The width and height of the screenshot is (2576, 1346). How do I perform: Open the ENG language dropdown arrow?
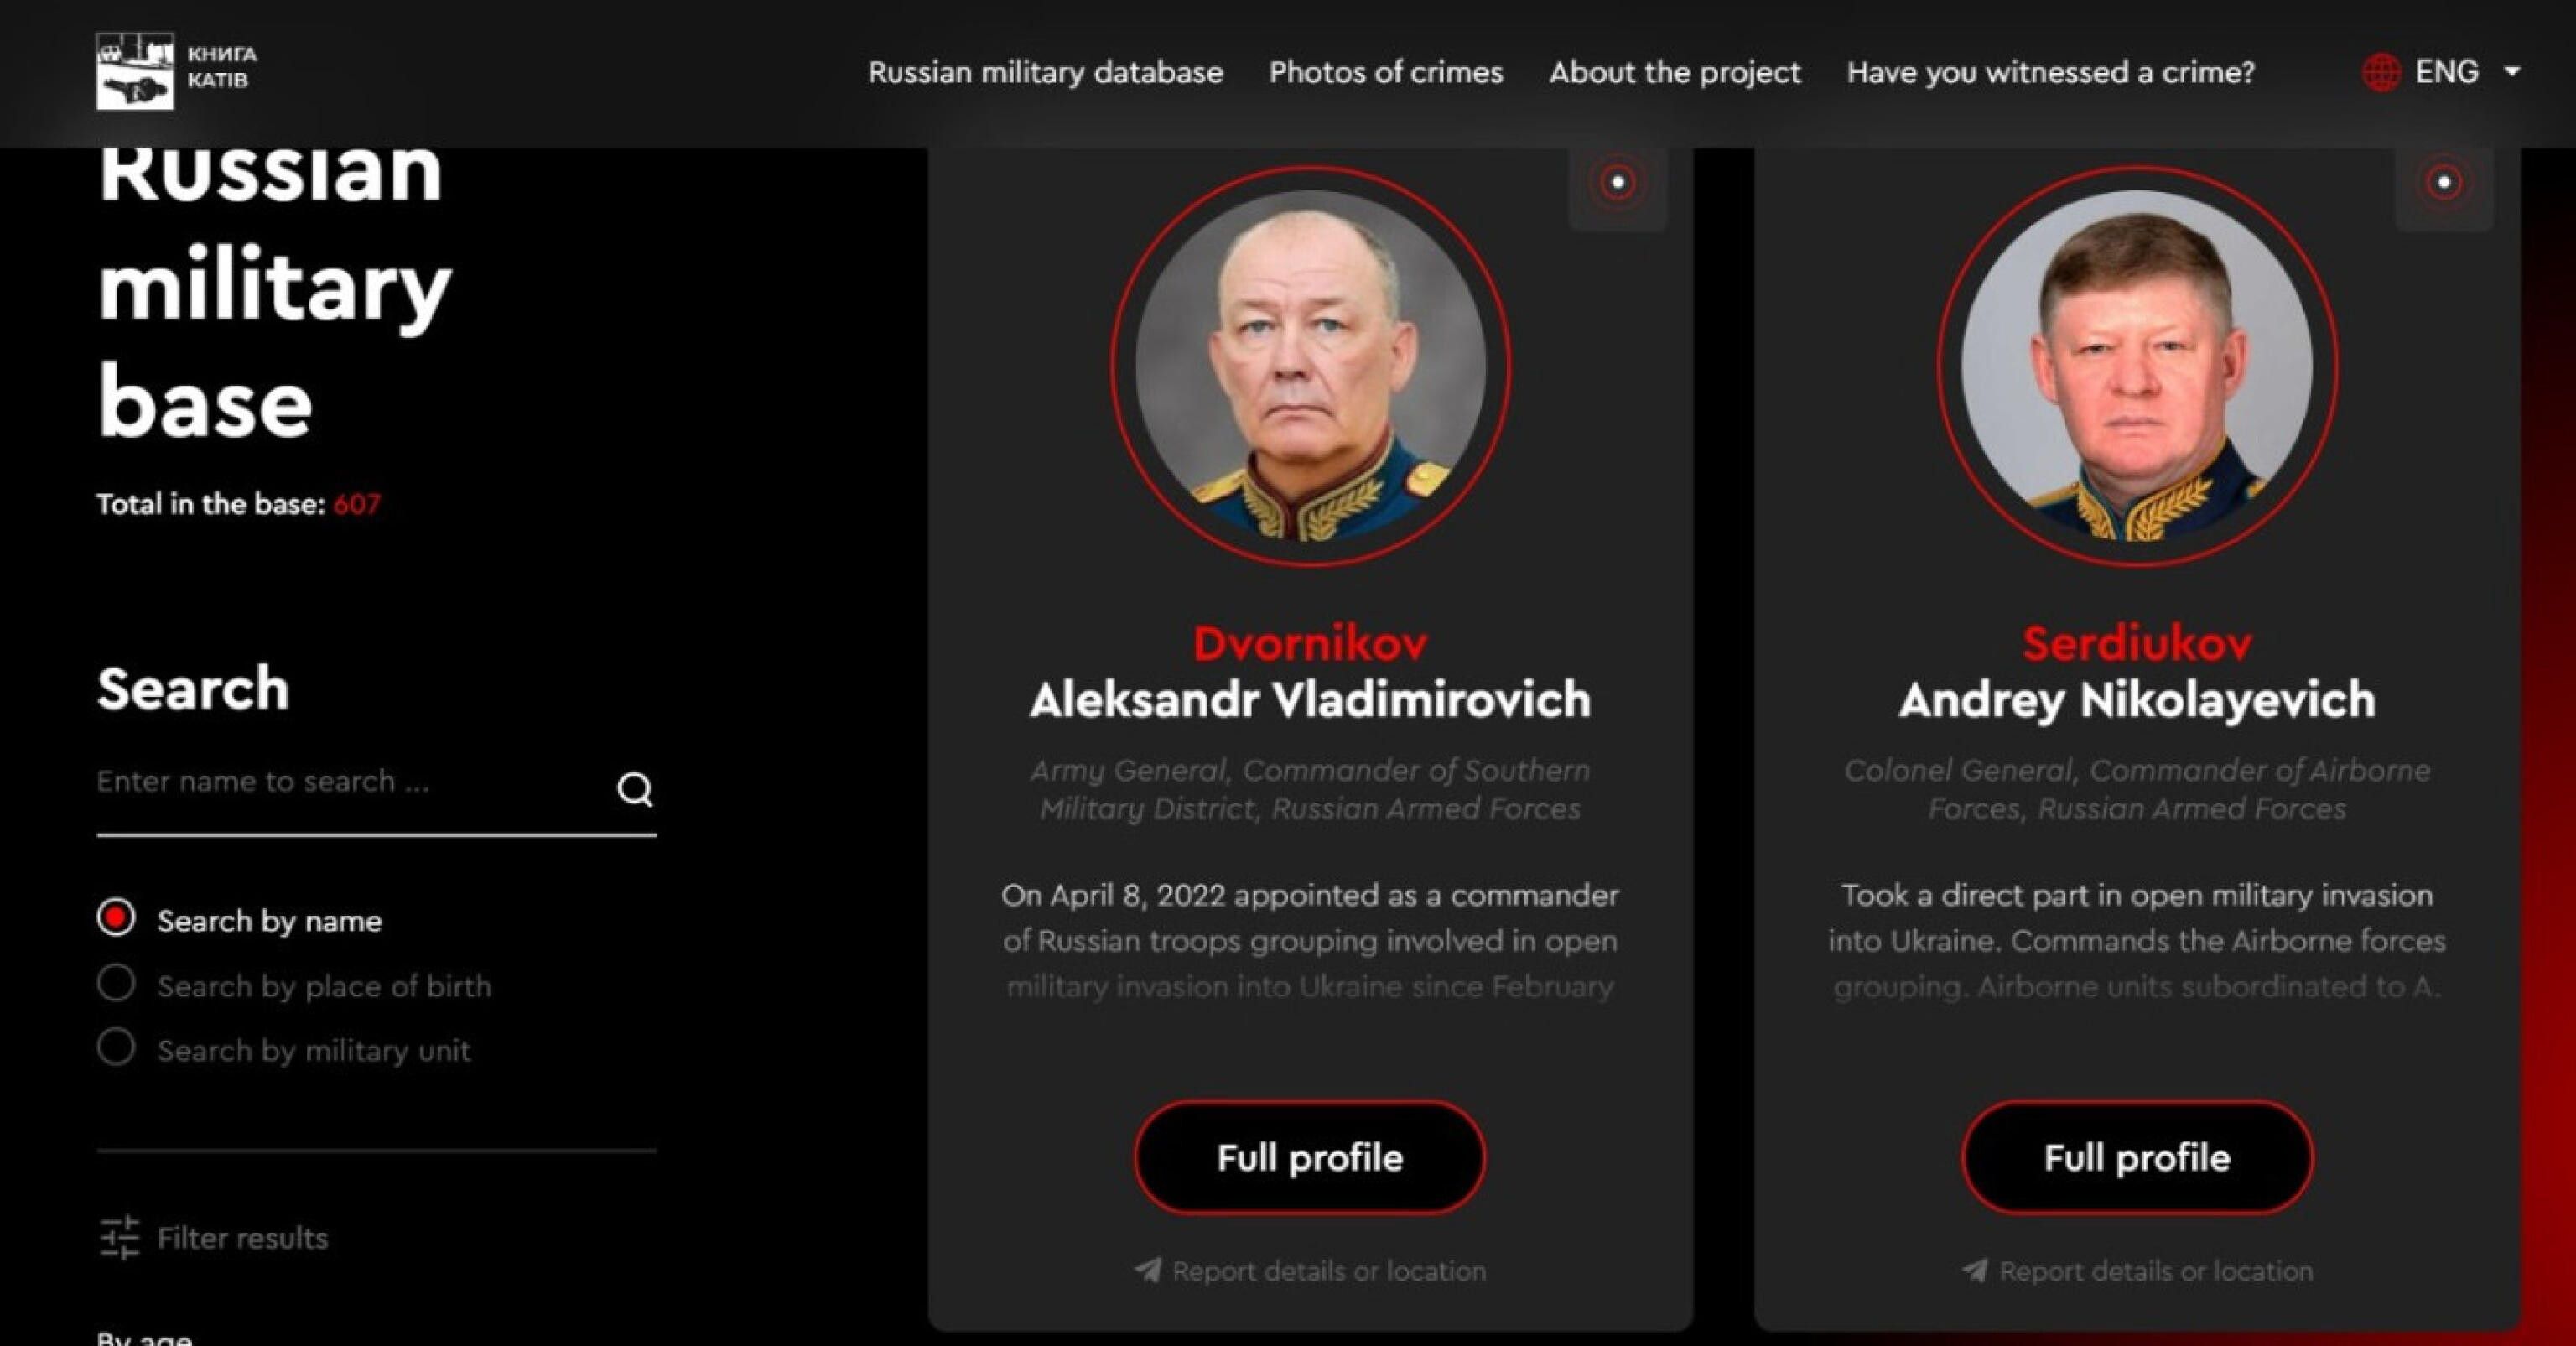[x=2512, y=72]
